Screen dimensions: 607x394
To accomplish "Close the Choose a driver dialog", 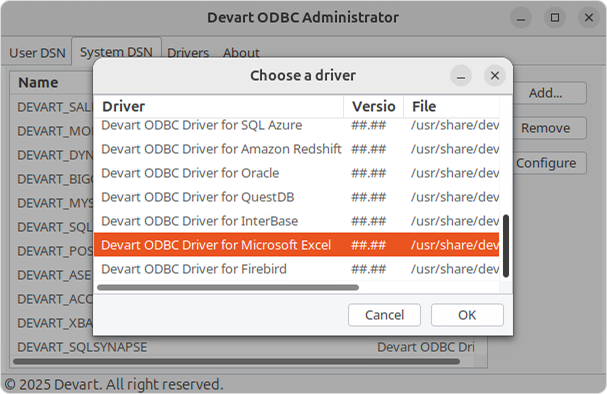I will (x=495, y=75).
